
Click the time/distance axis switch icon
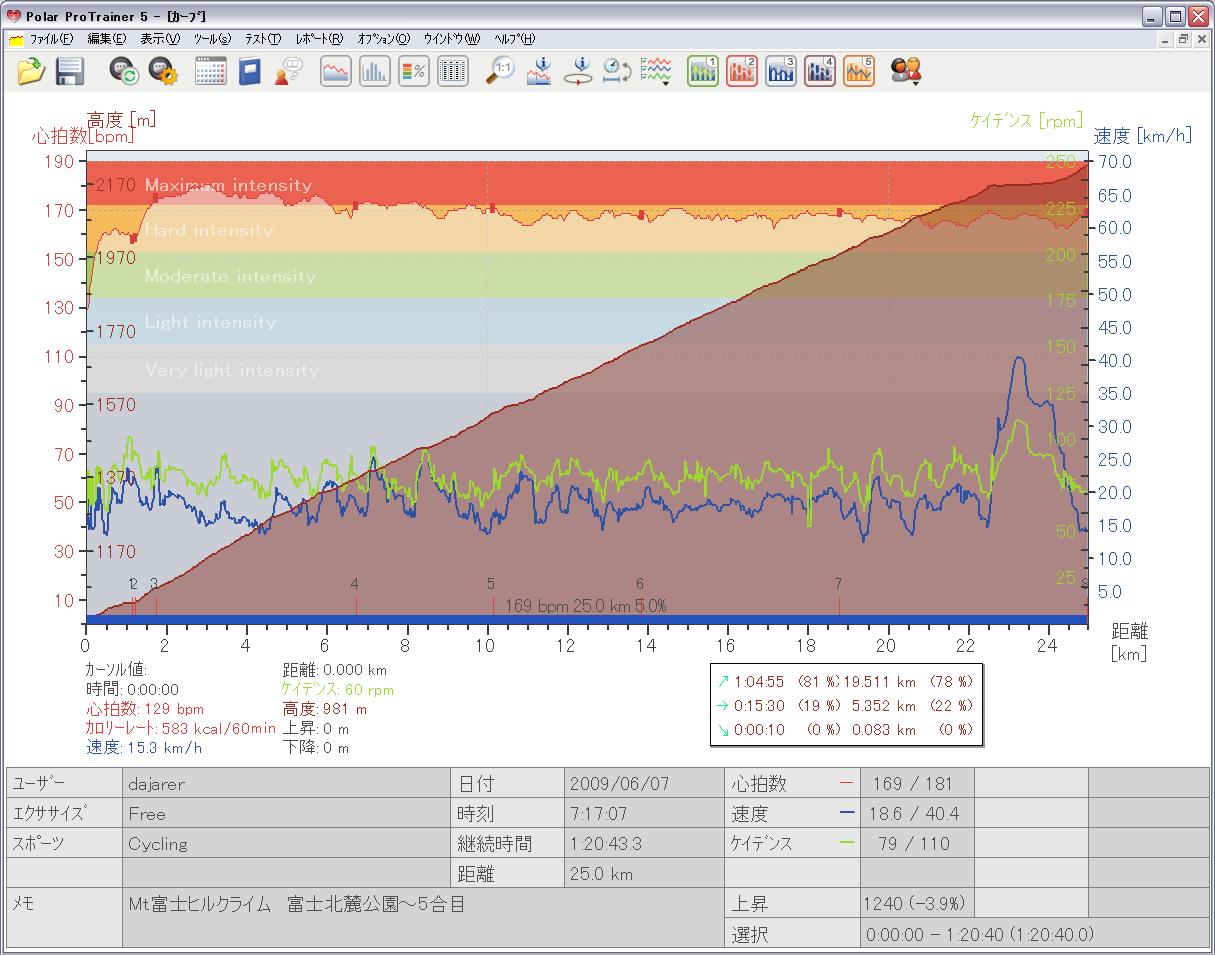[x=617, y=71]
